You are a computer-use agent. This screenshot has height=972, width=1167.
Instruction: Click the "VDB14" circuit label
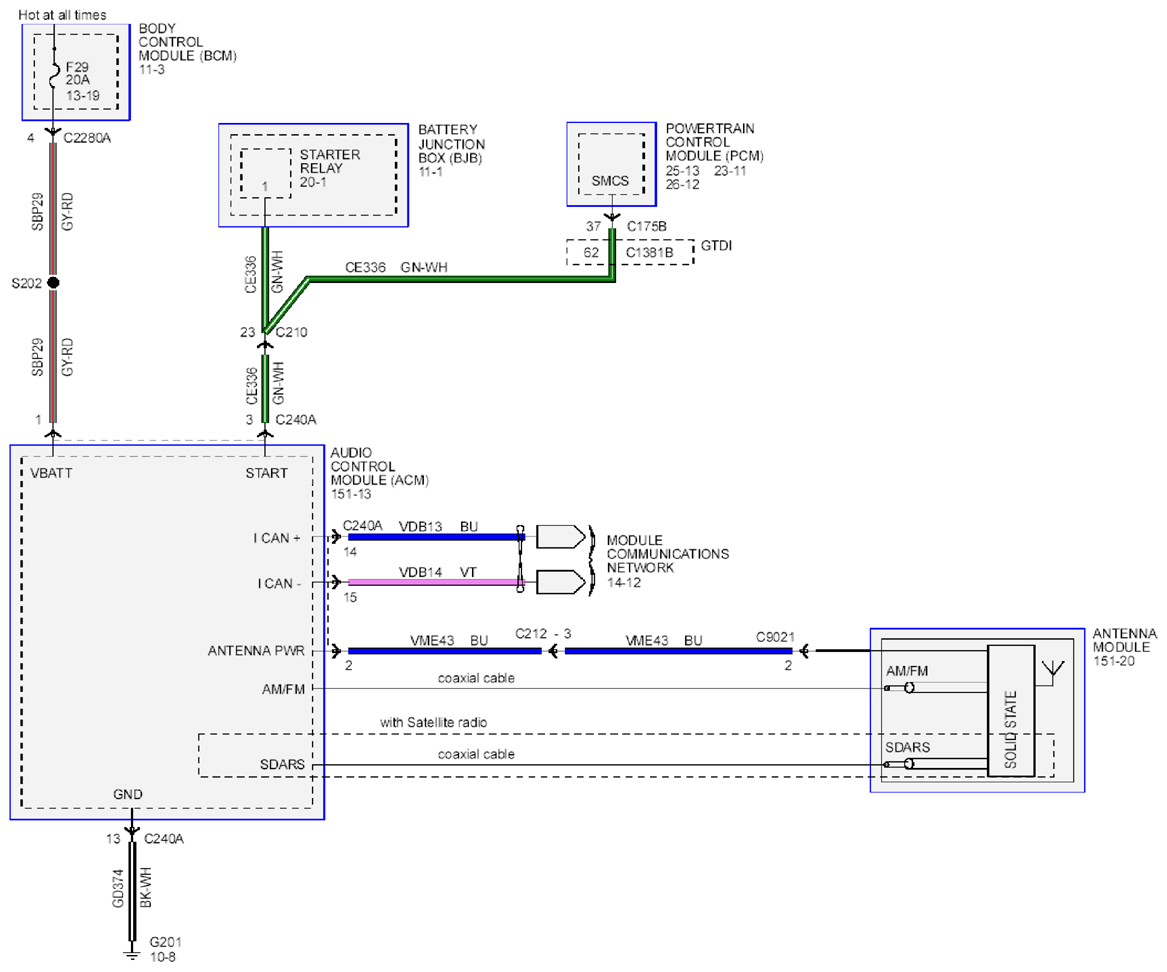tap(421, 572)
